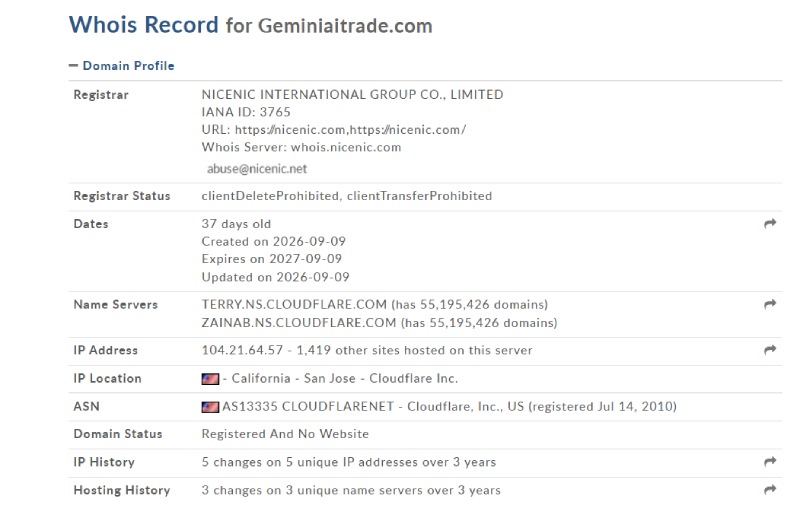Click the Registrar row label
800x505 pixels.
101,95
